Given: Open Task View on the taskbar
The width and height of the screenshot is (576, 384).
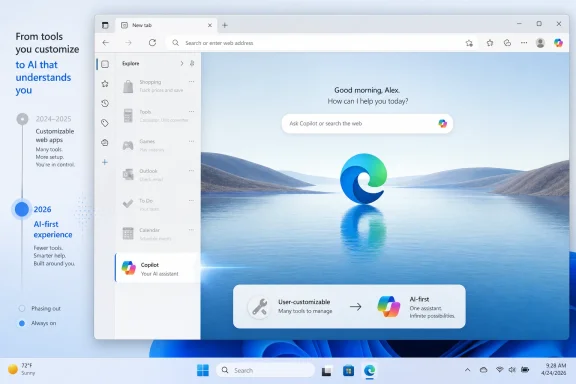Looking at the screenshot, I should click(326, 371).
